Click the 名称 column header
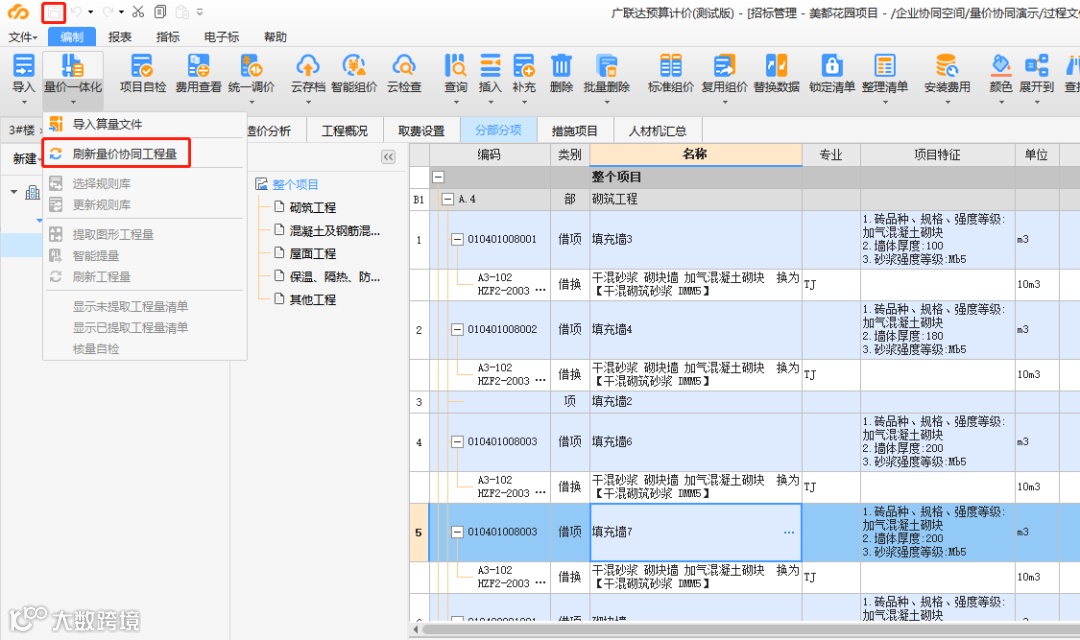The image size is (1080, 640). [696, 154]
